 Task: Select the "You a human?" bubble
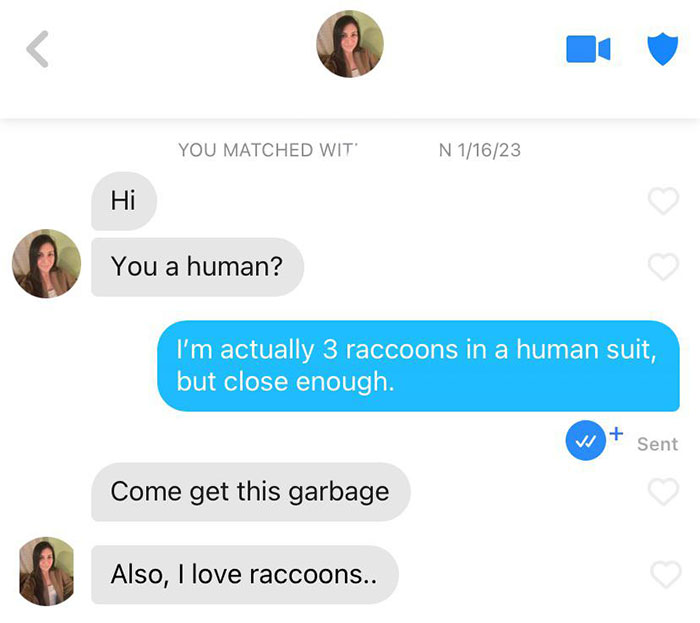coord(197,267)
